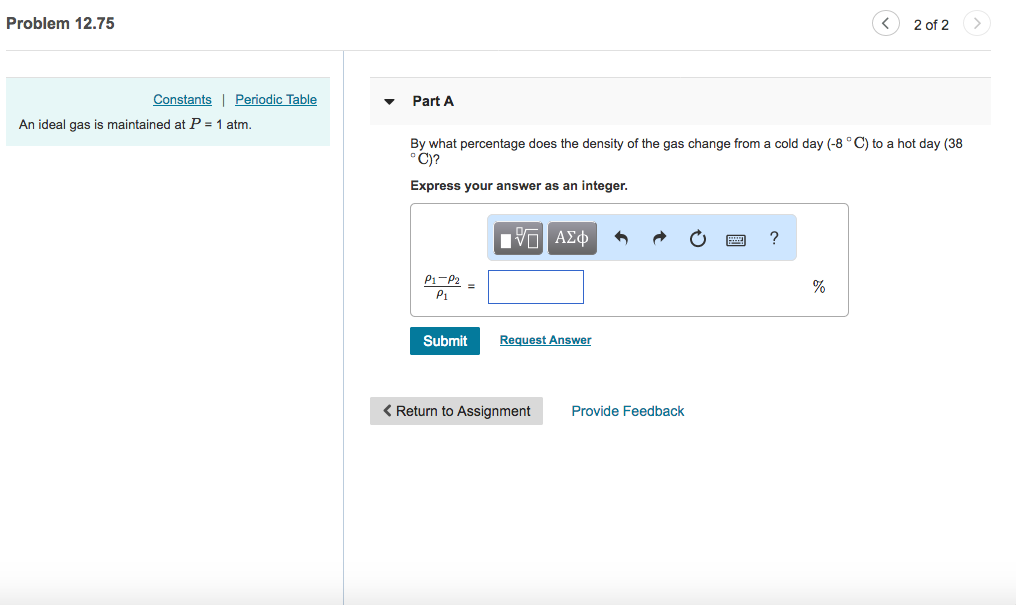Provide Feedback on this problem

627,410
